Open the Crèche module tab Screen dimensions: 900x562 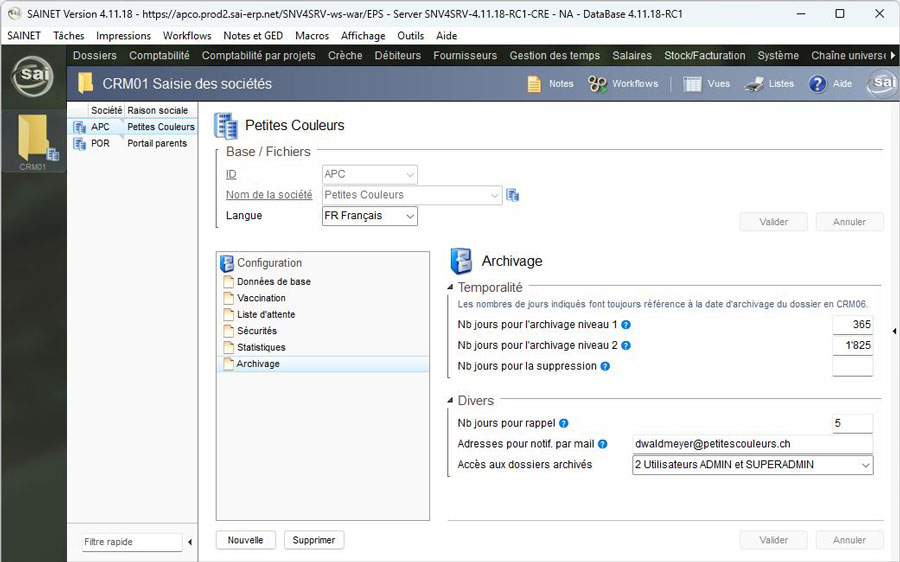[x=345, y=56]
